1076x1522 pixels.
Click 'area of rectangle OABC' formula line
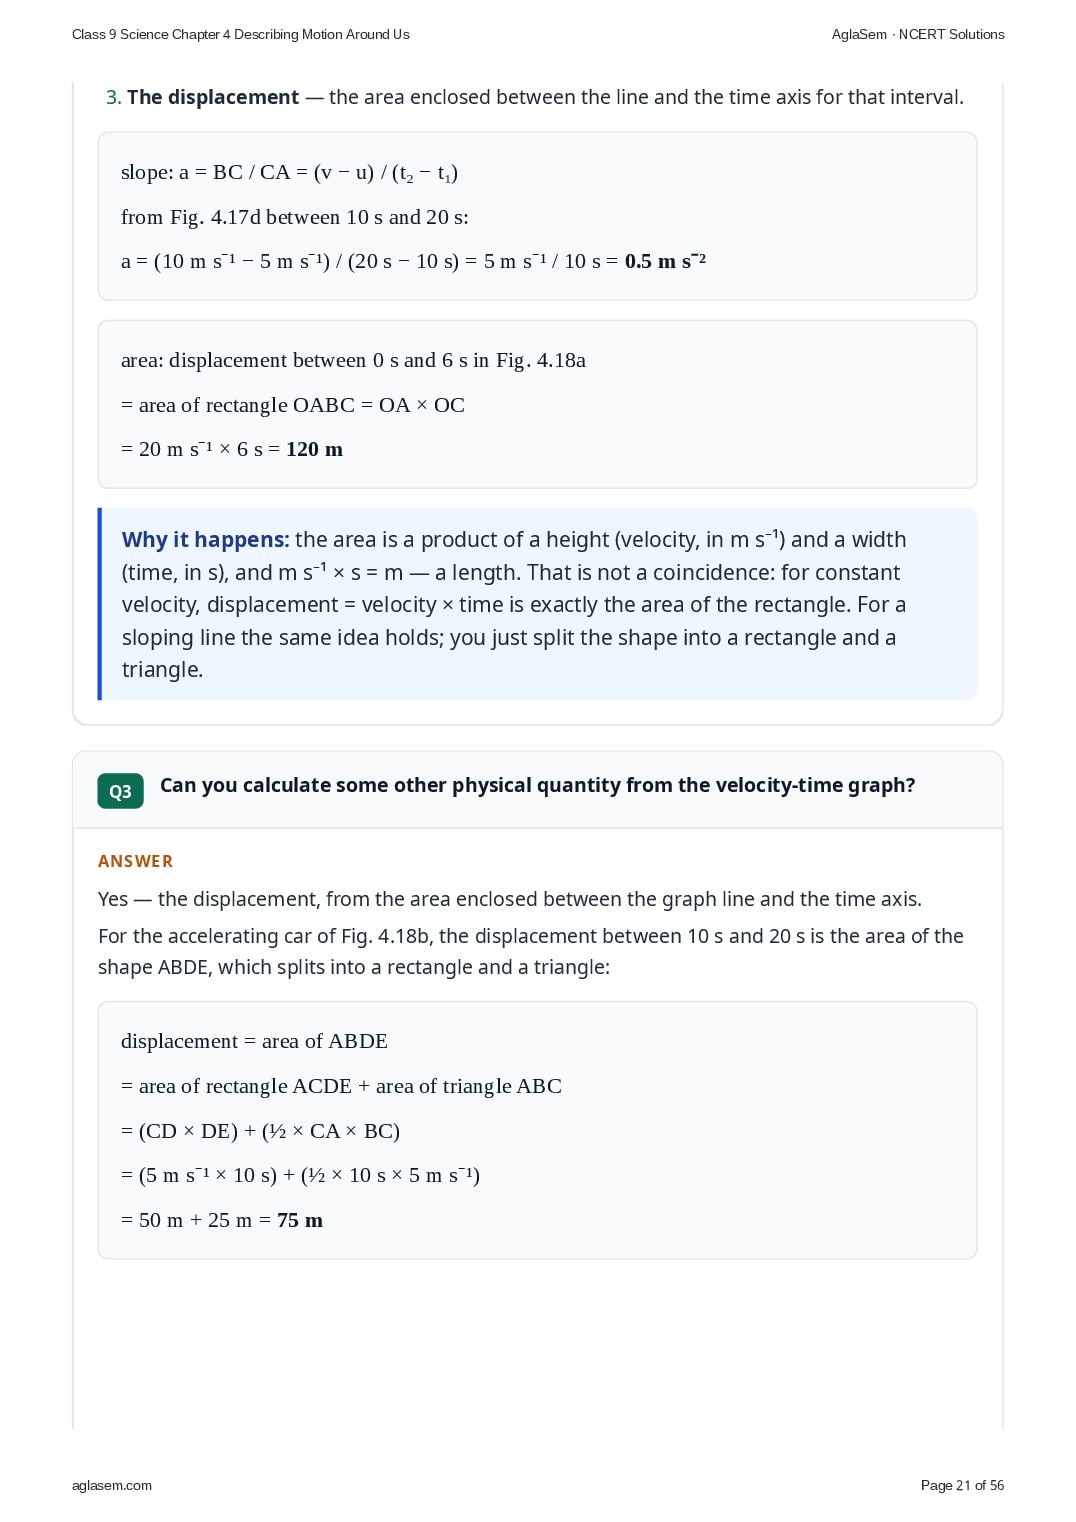click(293, 405)
